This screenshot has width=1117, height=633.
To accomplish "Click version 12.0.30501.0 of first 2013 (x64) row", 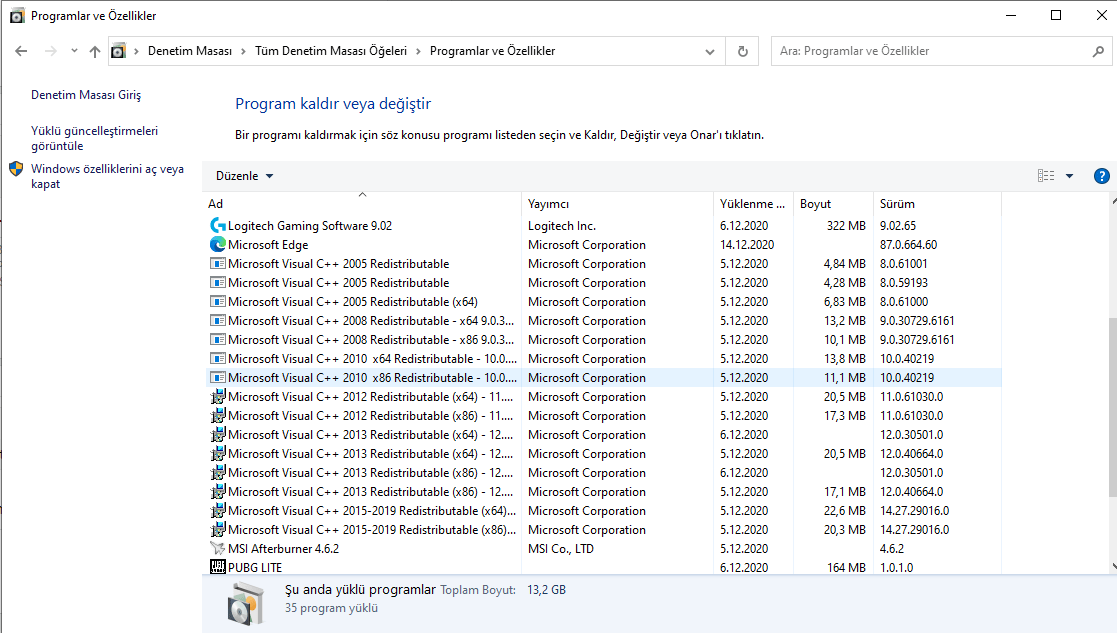I will point(911,434).
